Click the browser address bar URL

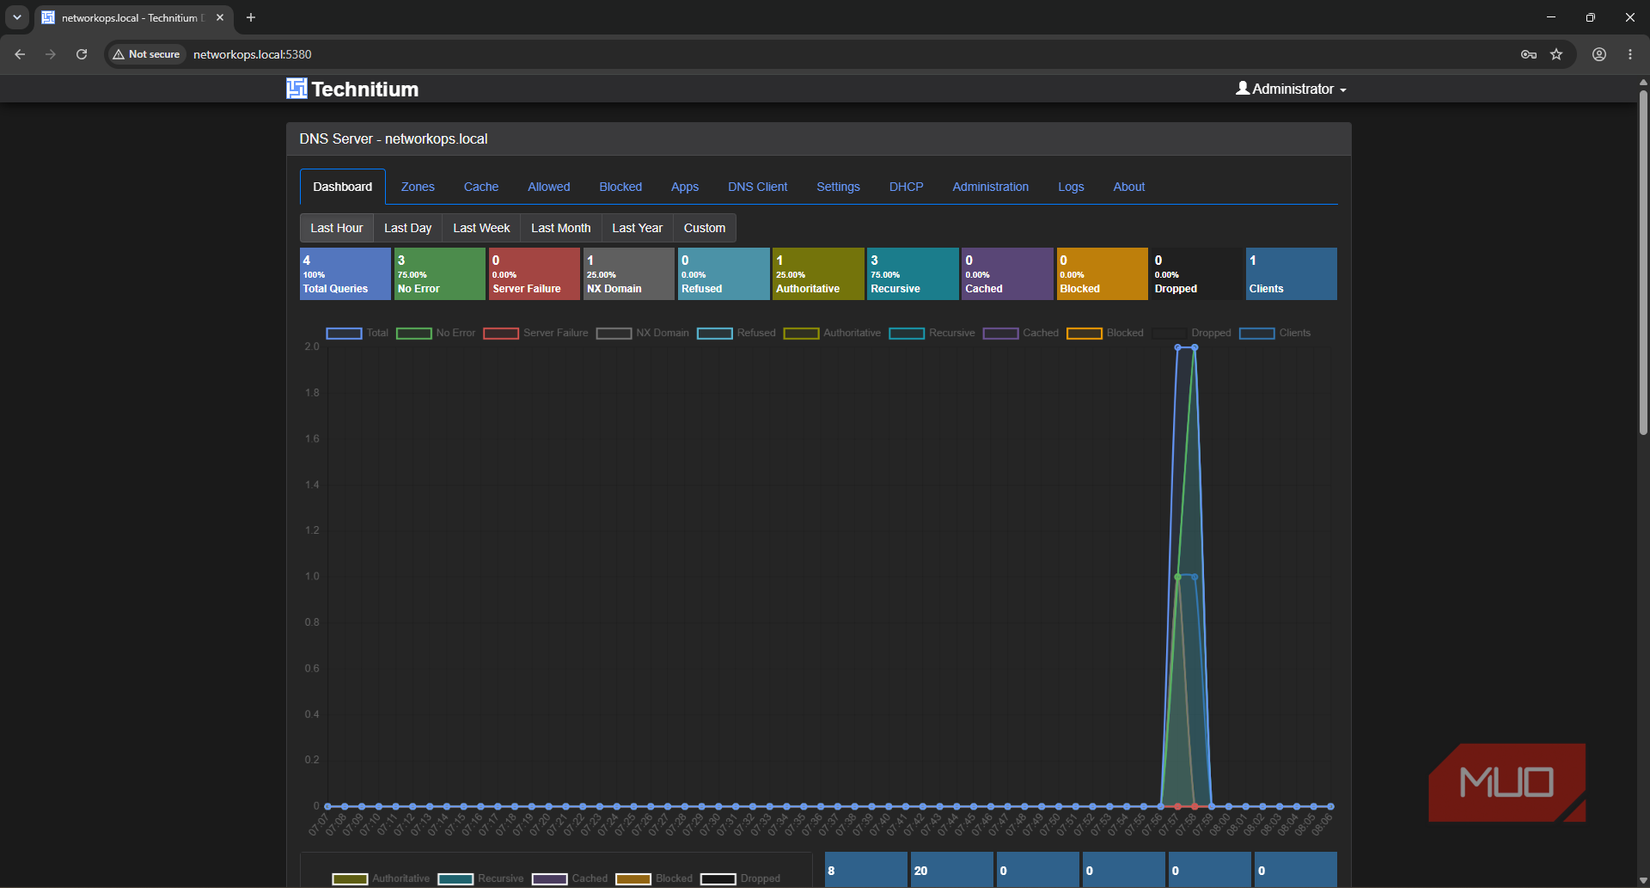(252, 54)
